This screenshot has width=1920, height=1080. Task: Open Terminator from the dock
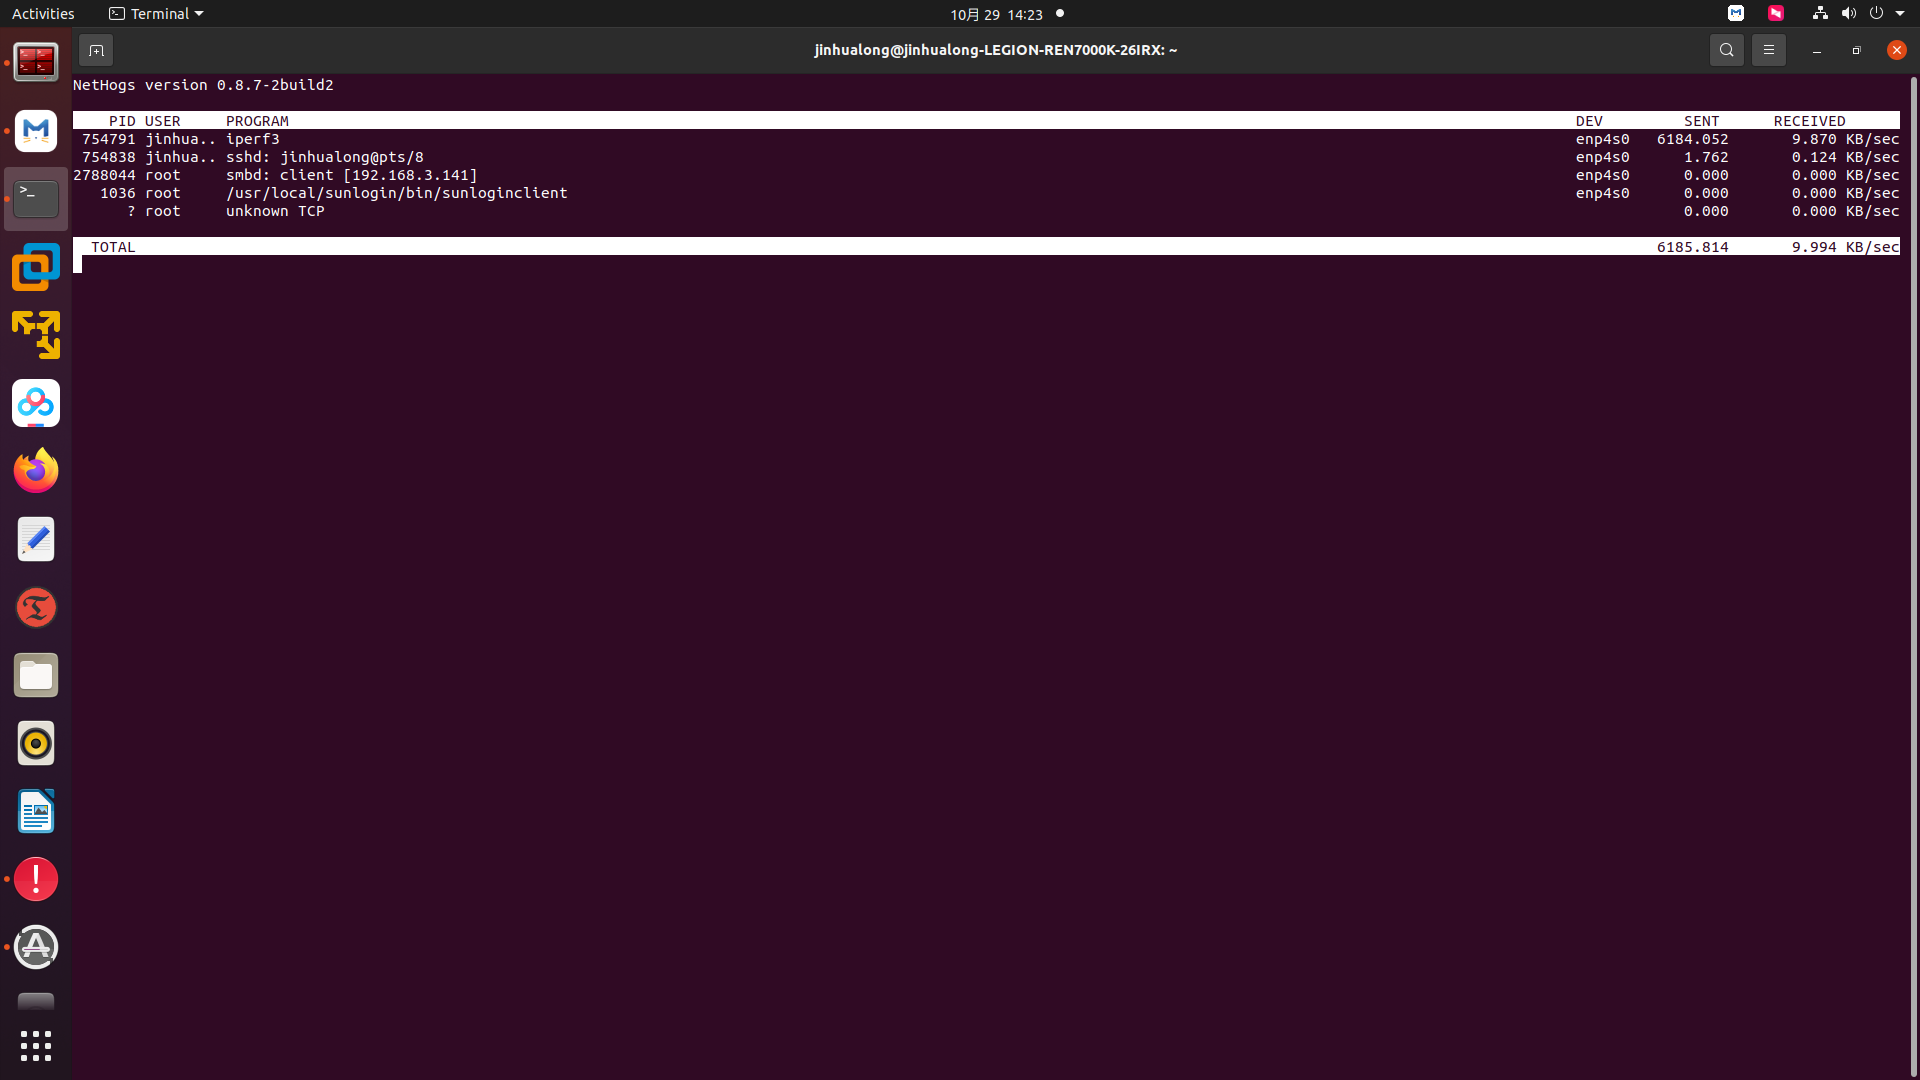click(x=36, y=63)
